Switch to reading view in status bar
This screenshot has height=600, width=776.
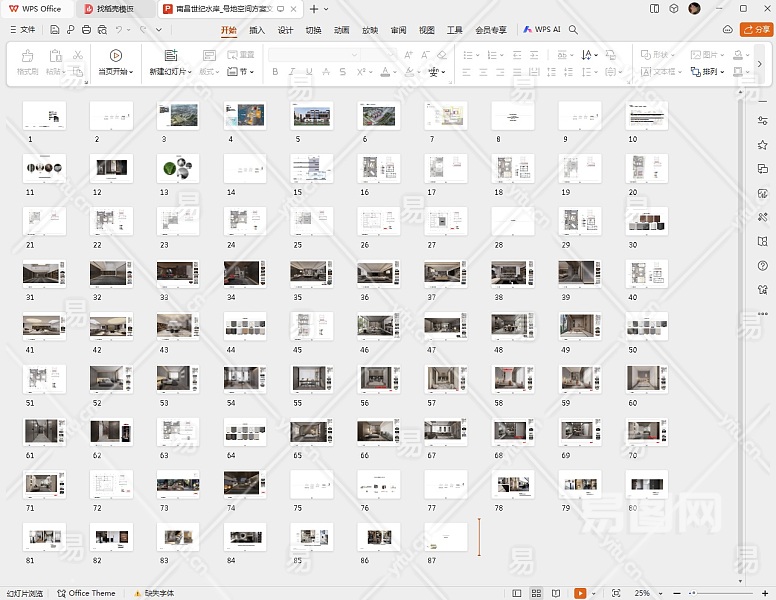tap(554, 593)
